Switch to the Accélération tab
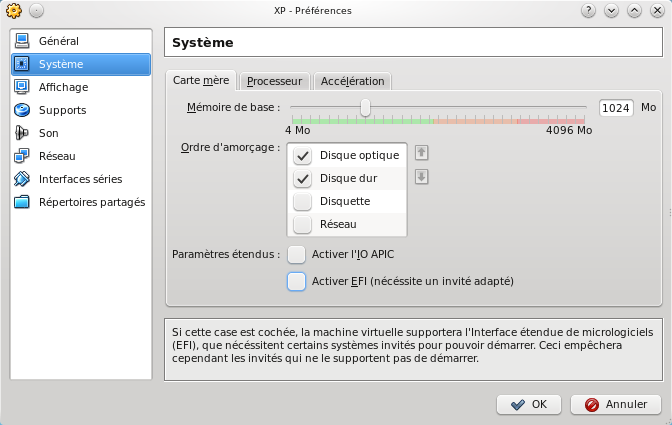The width and height of the screenshot is (672, 425). point(352,81)
